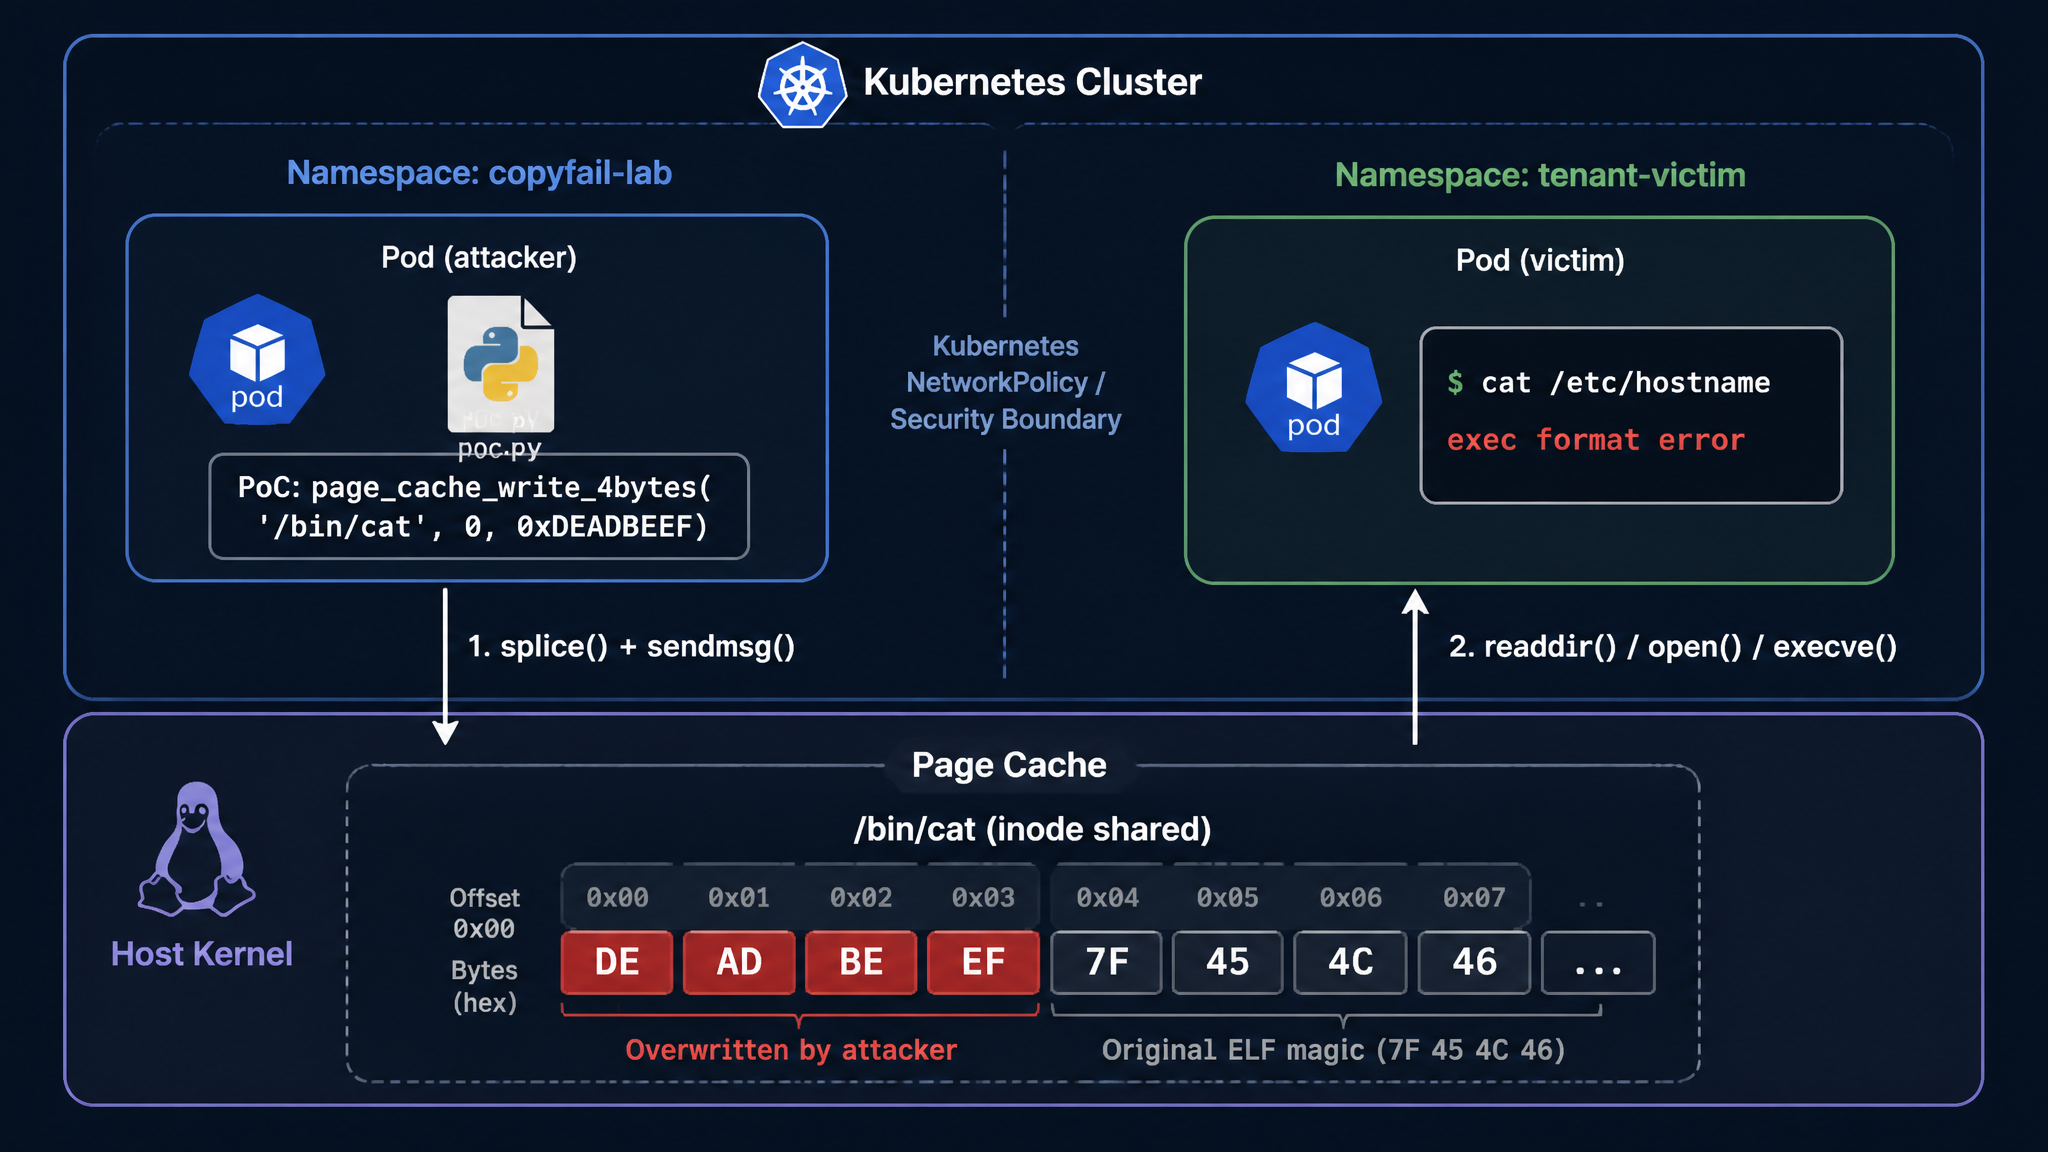Image resolution: width=2048 pixels, height=1152 pixels.
Task: Select the Pod (attacker) label
Action: coord(479,258)
